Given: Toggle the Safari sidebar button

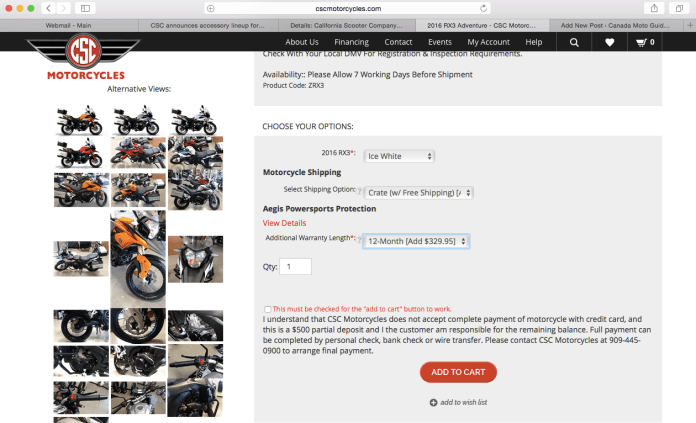Looking at the screenshot, I should [x=85, y=8].
